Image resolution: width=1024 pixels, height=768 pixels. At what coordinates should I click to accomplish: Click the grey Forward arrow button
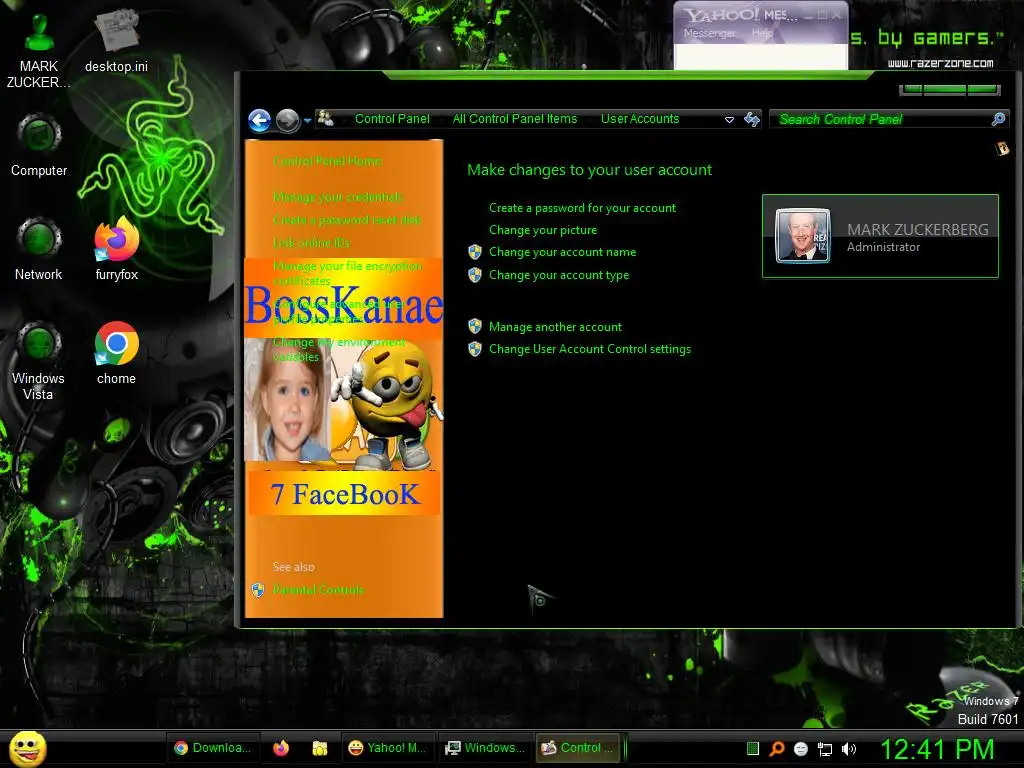click(x=287, y=120)
